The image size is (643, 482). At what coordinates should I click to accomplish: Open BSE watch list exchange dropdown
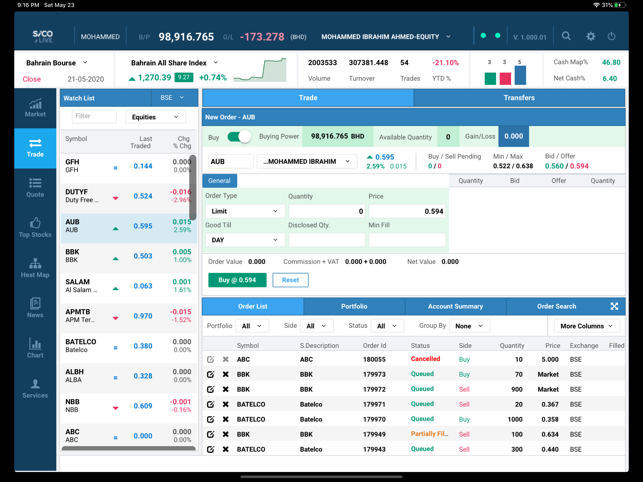[x=172, y=98]
